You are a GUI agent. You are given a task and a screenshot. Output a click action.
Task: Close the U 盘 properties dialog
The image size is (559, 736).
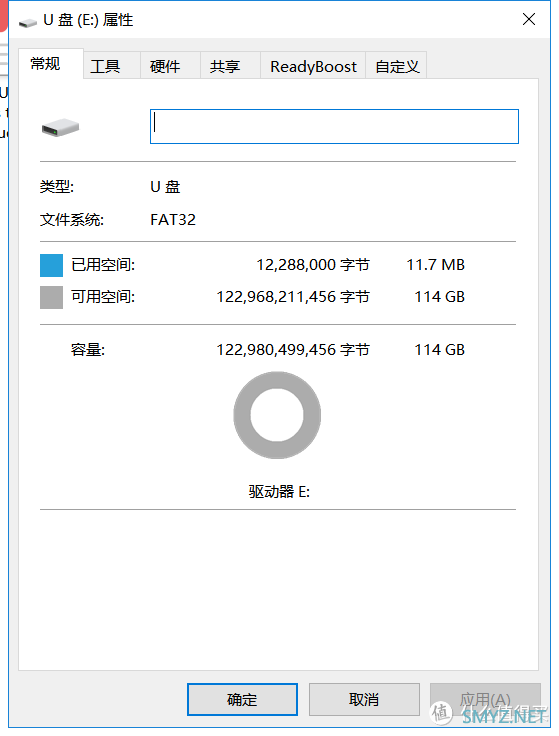point(529,19)
